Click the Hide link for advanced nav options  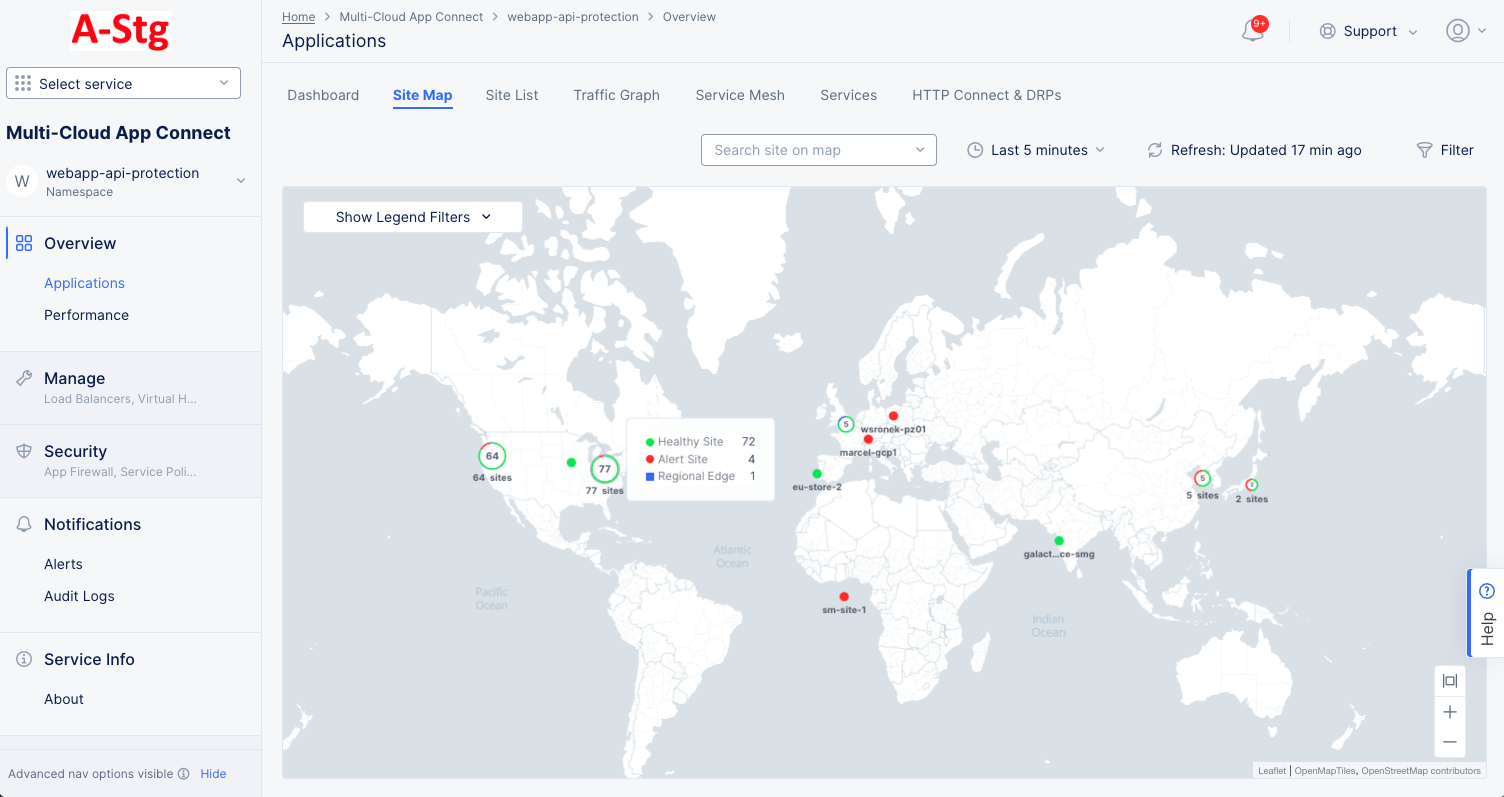[213, 773]
